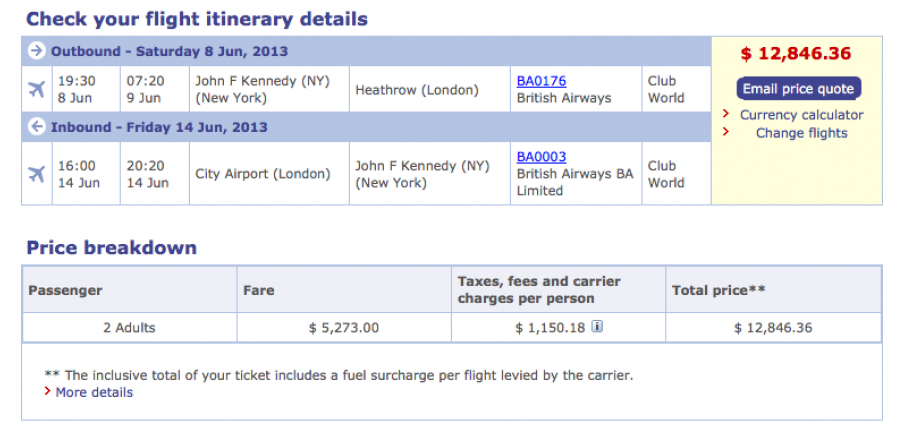Click the airplane icon on the 19:30 flight row
The image size is (900, 432).
pyautogui.click(x=37, y=89)
